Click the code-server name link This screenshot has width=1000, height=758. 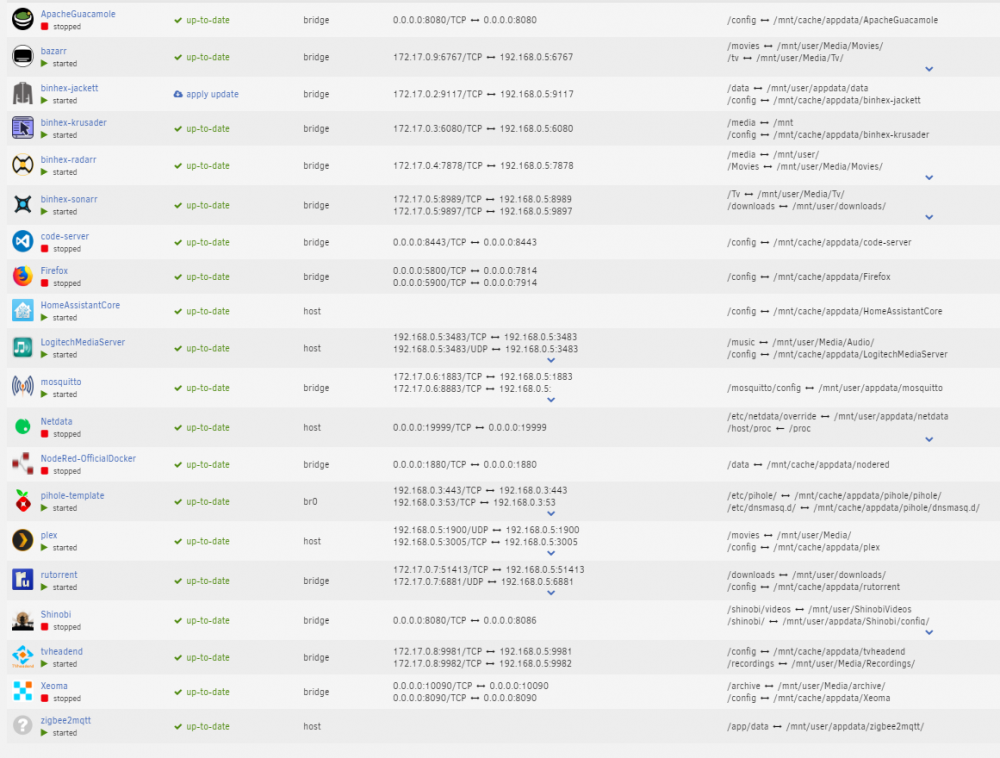pyautogui.click(x=65, y=236)
